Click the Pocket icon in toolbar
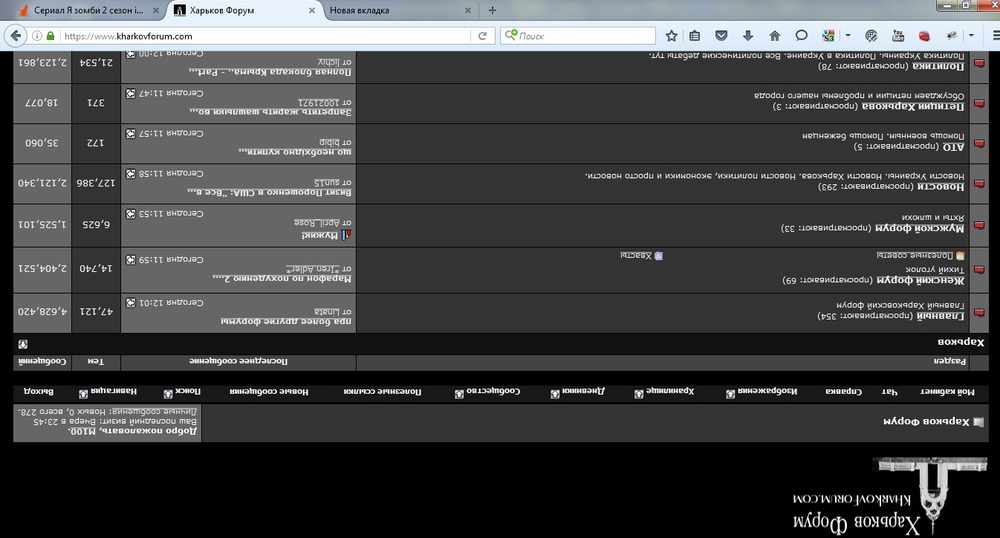 tap(721, 36)
